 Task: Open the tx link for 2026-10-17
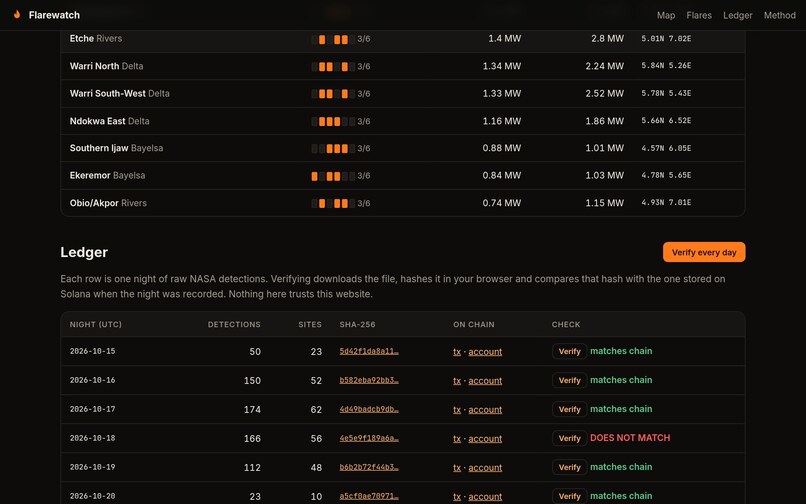[457, 410]
